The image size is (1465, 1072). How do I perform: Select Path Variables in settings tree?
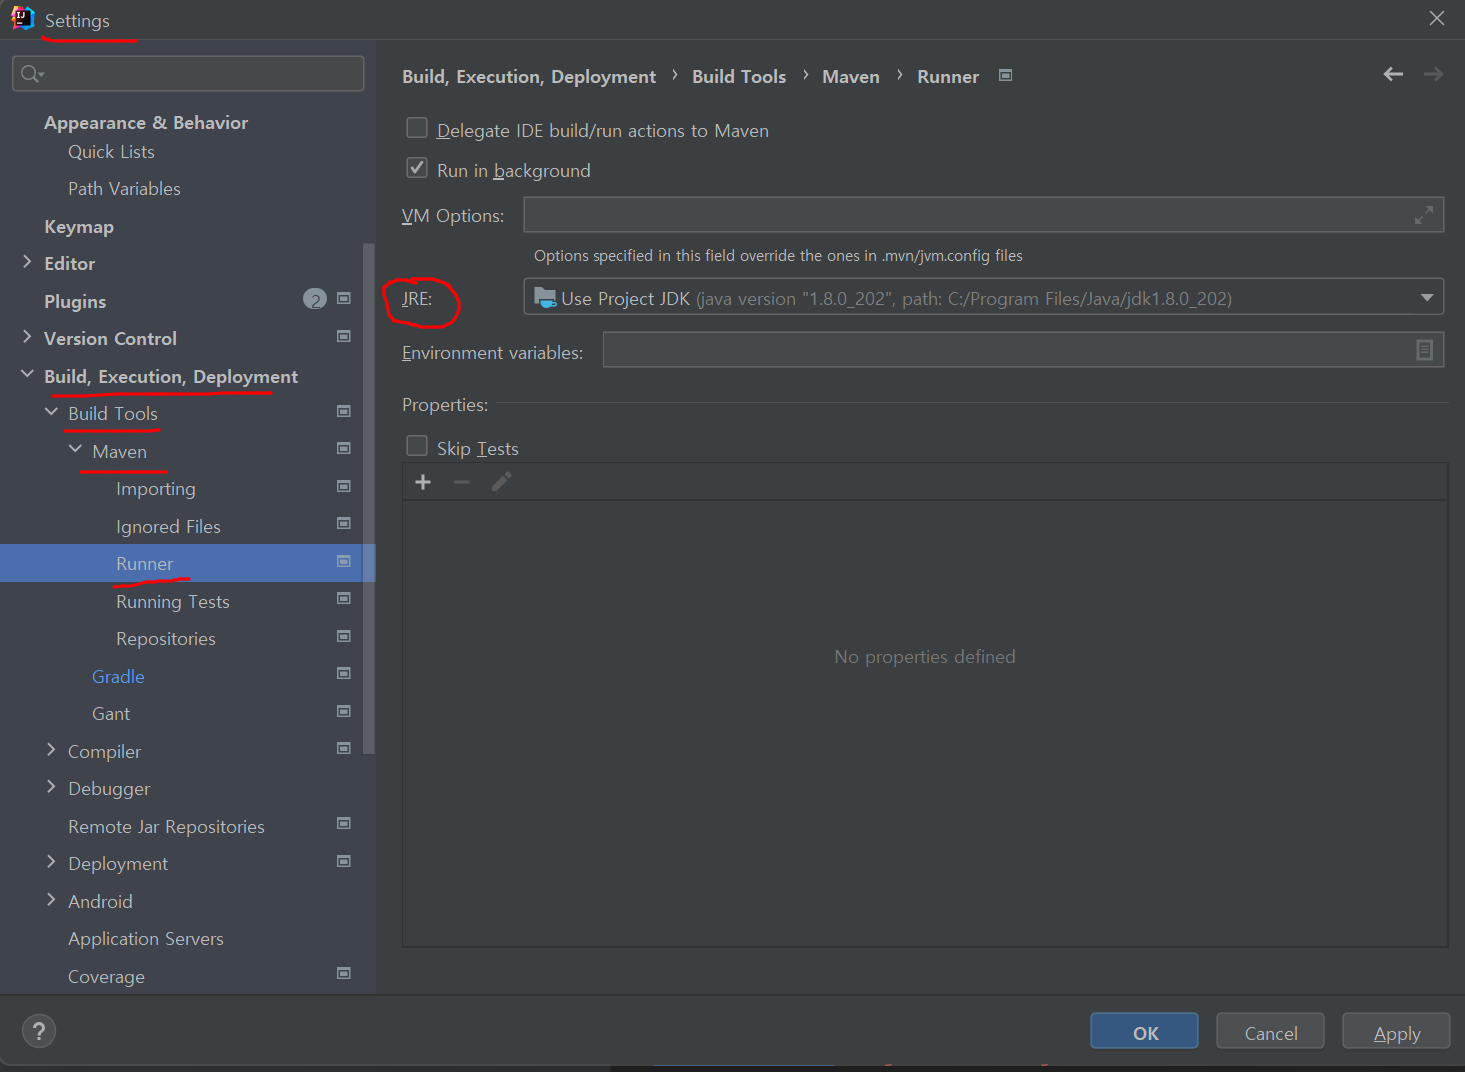124,189
